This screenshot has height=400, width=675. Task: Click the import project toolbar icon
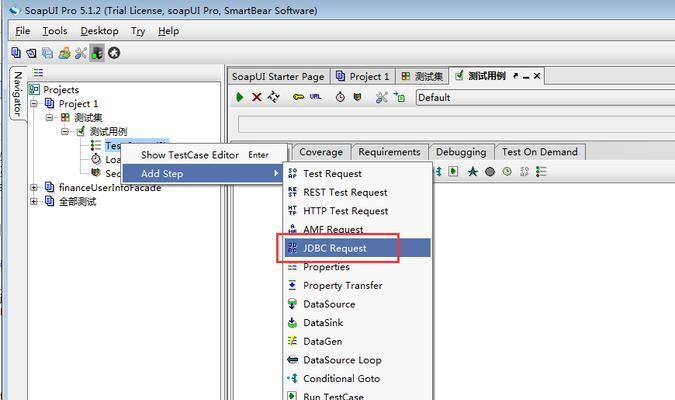point(31,53)
